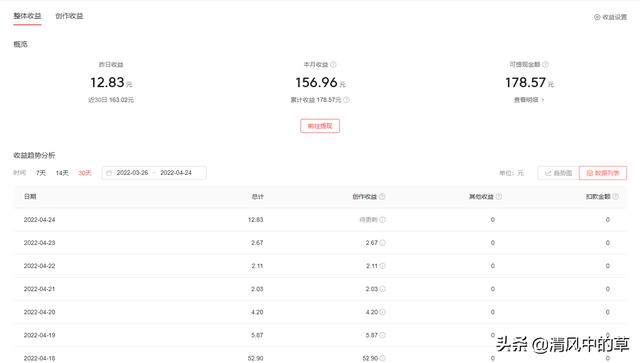Viewport: 640px width, 363px height.
Task: Click the info icon beside 待更新
Action: pos(382,220)
